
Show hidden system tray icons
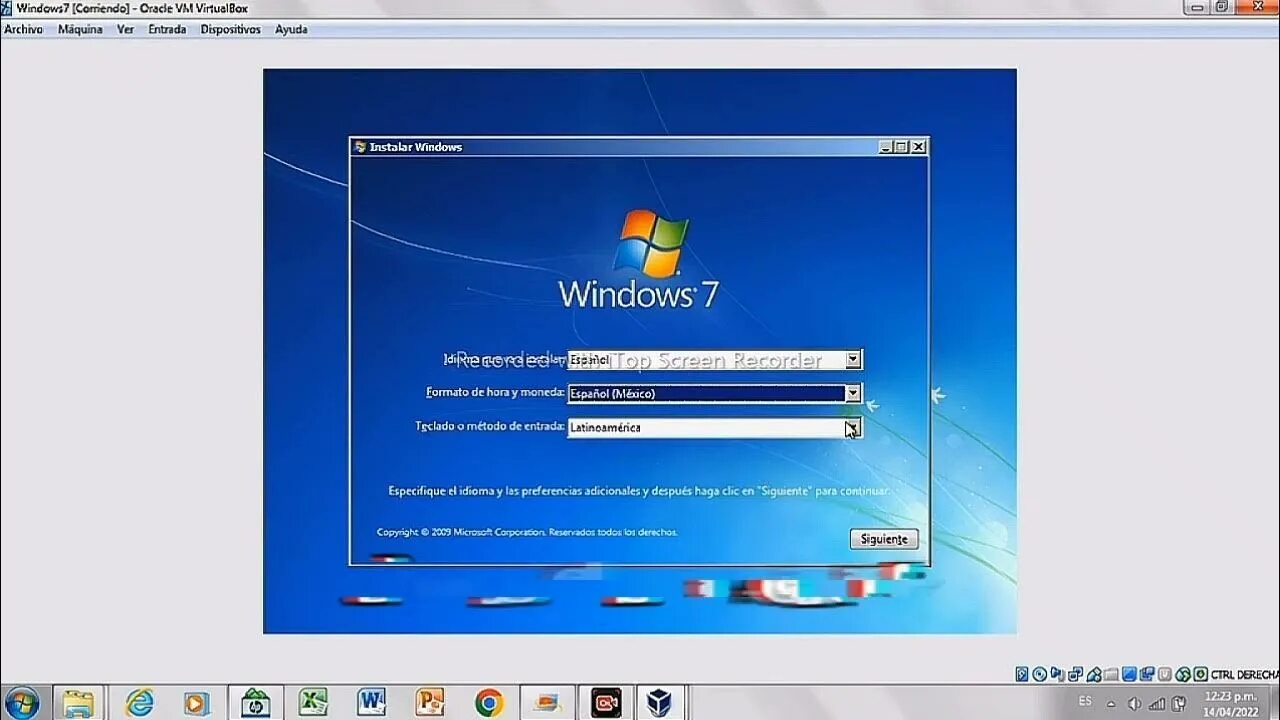1111,704
